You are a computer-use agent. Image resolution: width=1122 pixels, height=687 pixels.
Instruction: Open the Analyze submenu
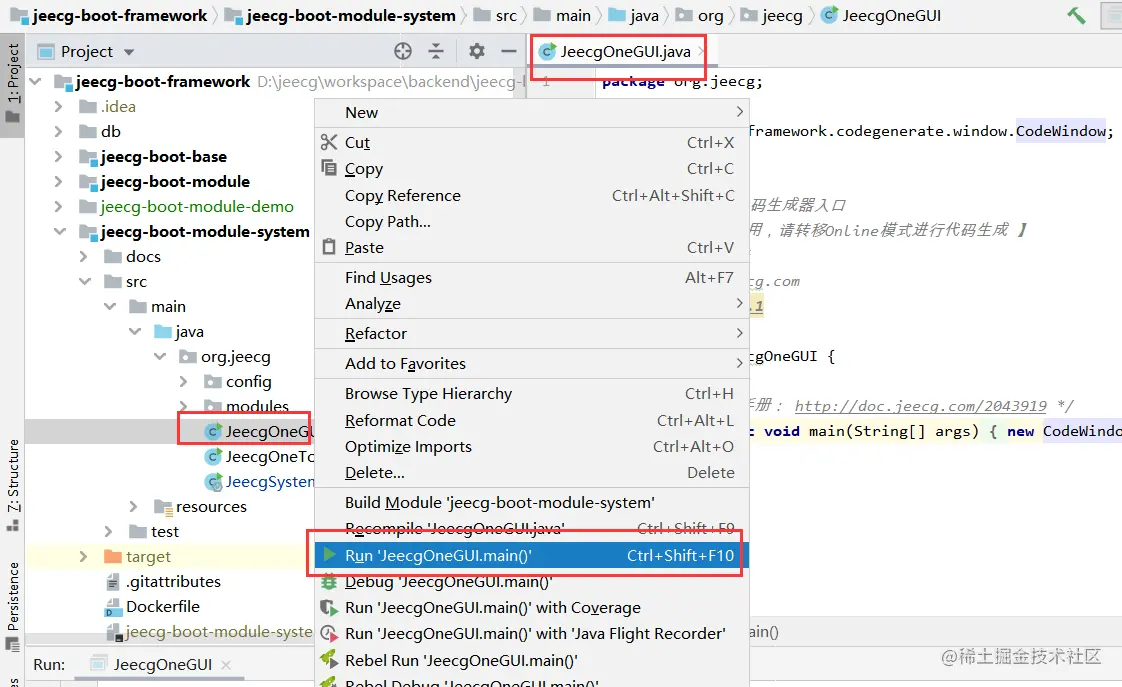point(532,303)
